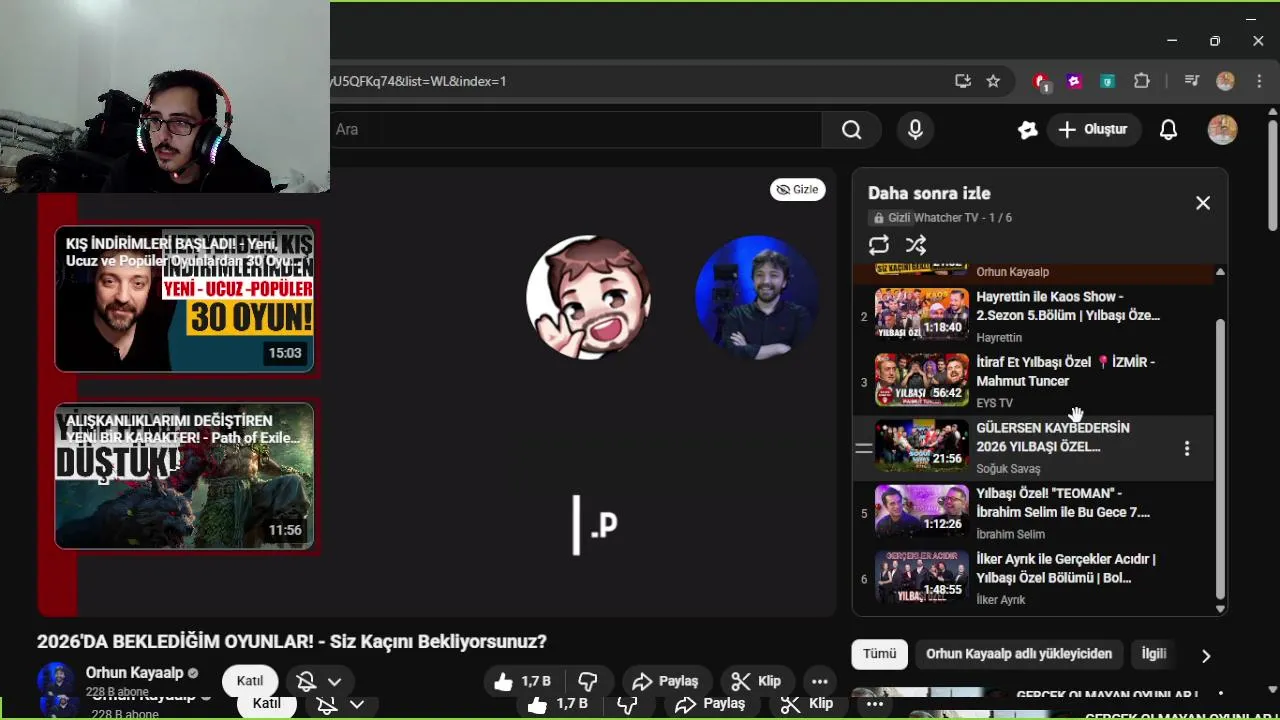1280x720 pixels.
Task: Toggle playlist loop
Action: point(879,245)
